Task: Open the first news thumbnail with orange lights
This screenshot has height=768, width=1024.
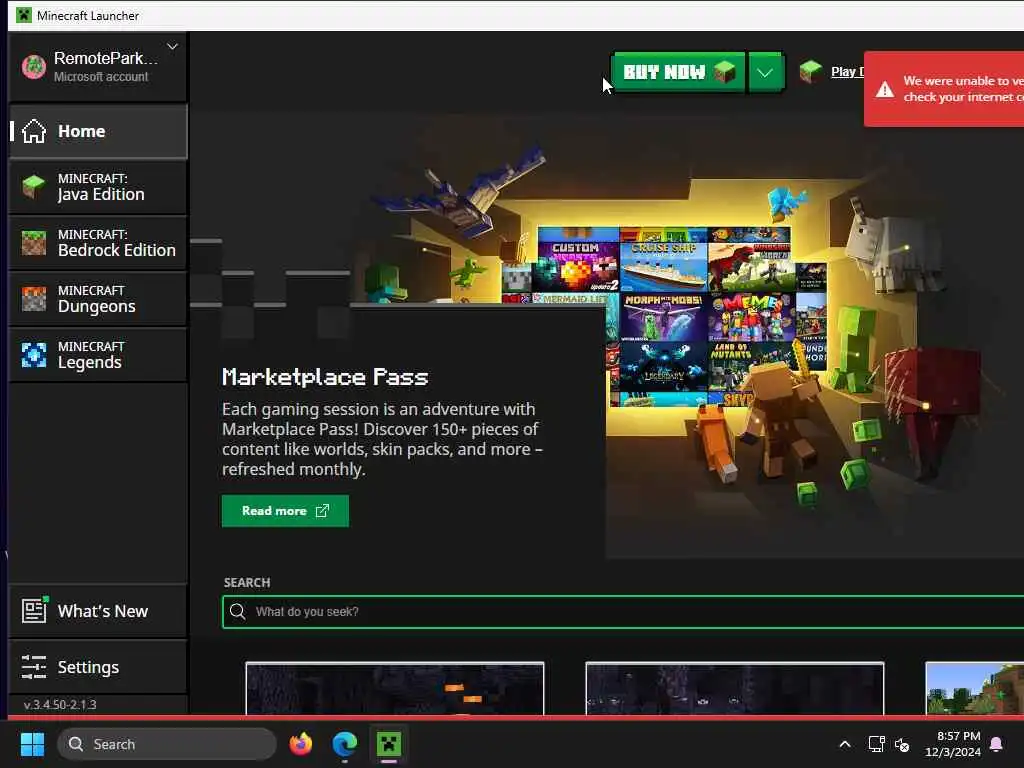Action: coord(395,689)
